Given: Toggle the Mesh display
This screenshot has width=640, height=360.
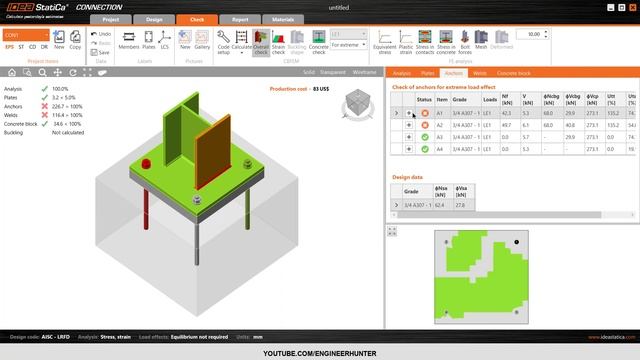Looking at the screenshot, I should click(481, 40).
